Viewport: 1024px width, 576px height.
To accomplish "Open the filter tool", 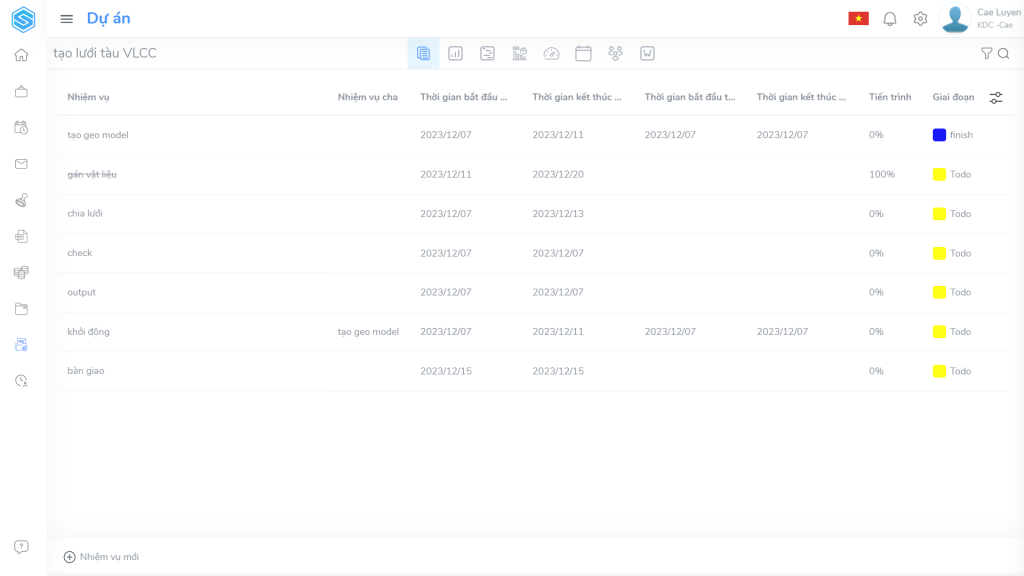I will [x=987, y=54].
